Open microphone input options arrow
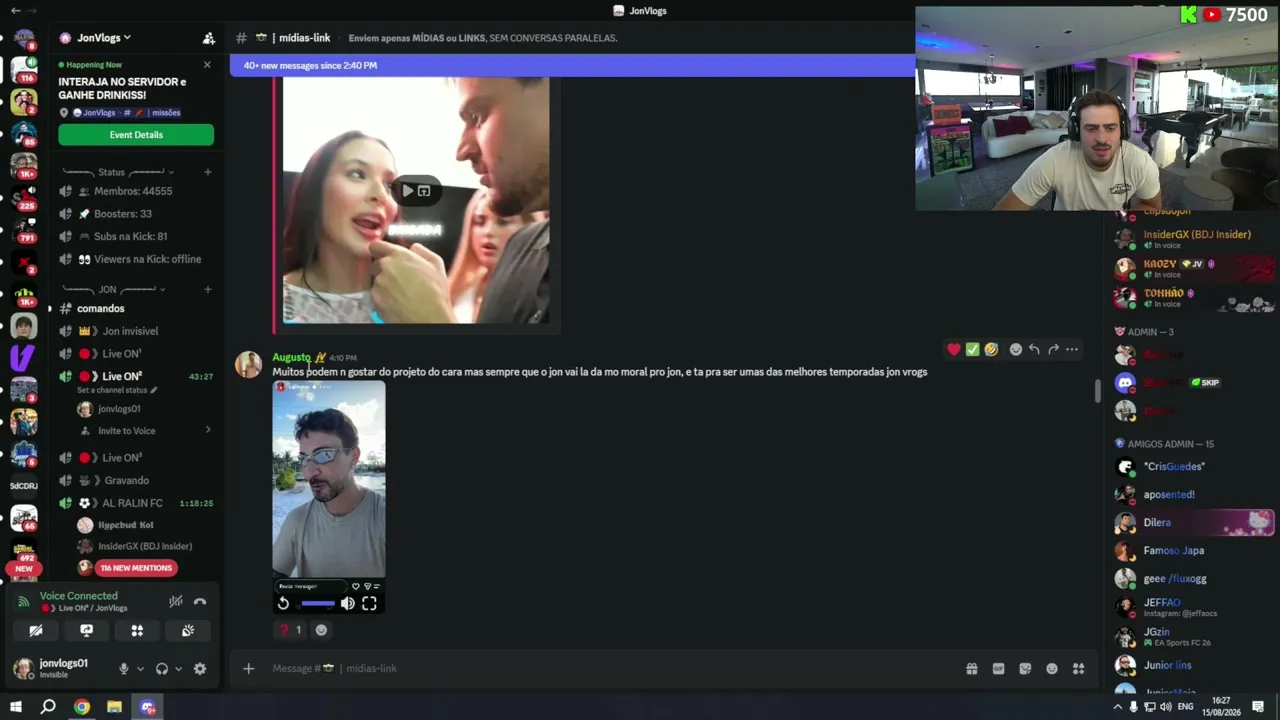This screenshot has width=1280, height=720. (140, 669)
